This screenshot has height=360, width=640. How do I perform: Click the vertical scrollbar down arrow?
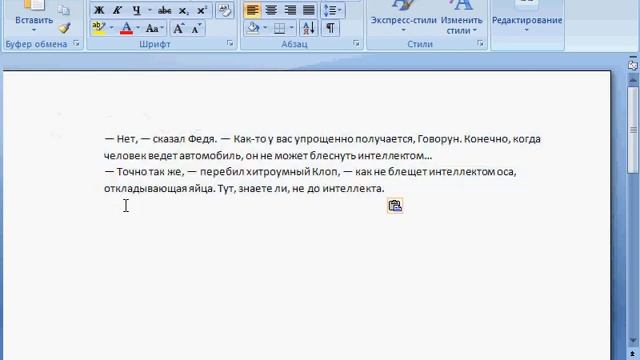(x=633, y=340)
